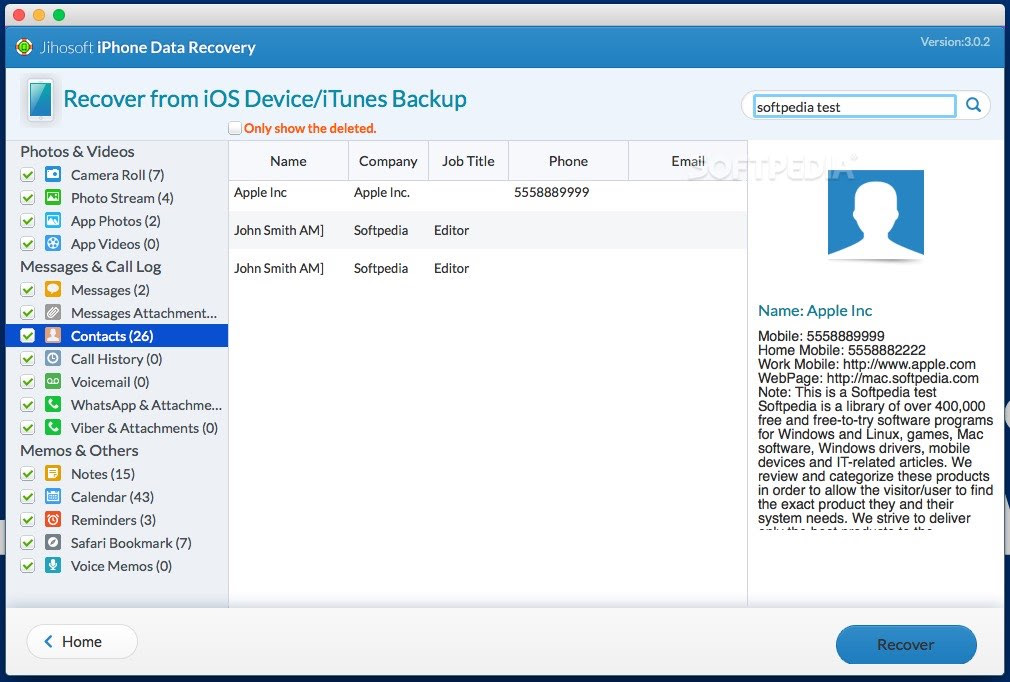Sort by Company column header

click(388, 161)
